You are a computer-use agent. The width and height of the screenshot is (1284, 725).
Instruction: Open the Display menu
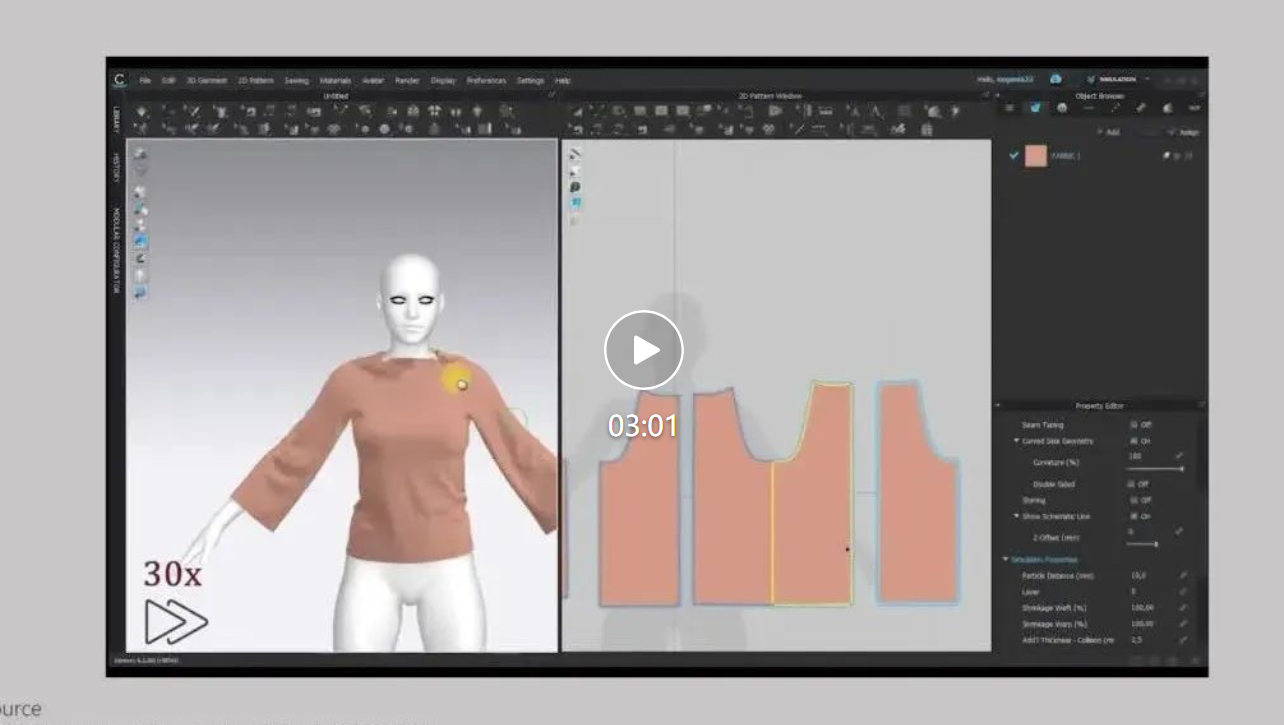point(443,80)
